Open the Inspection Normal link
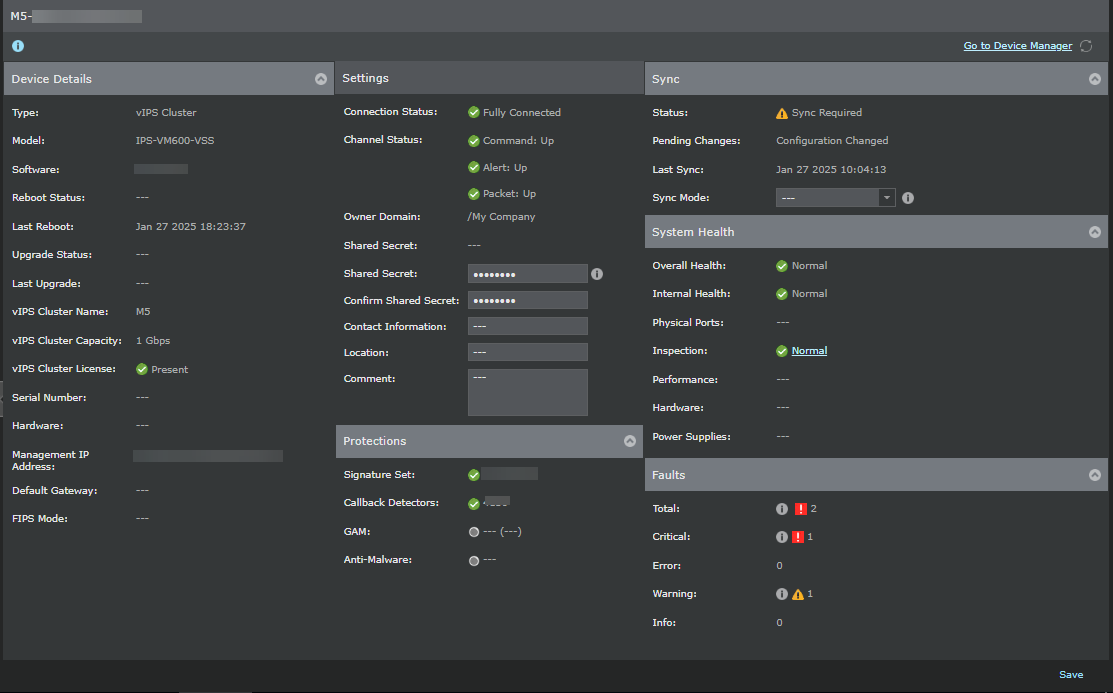 [809, 351]
